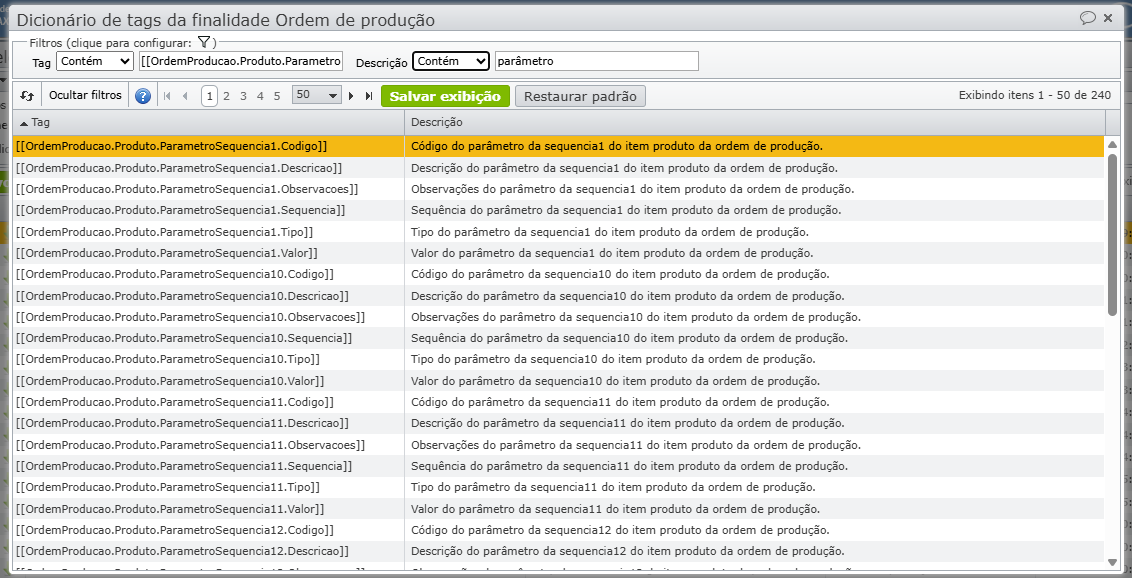Screen dimensions: 1132x578
Task: Click description 'Código do parâmetro da sequencia1'
Action: click(x=617, y=146)
